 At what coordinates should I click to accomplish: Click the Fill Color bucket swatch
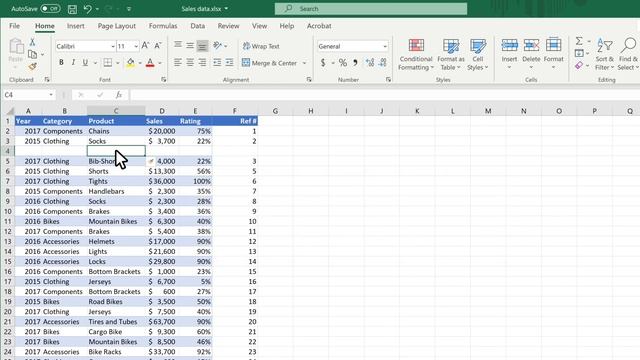pos(130,62)
